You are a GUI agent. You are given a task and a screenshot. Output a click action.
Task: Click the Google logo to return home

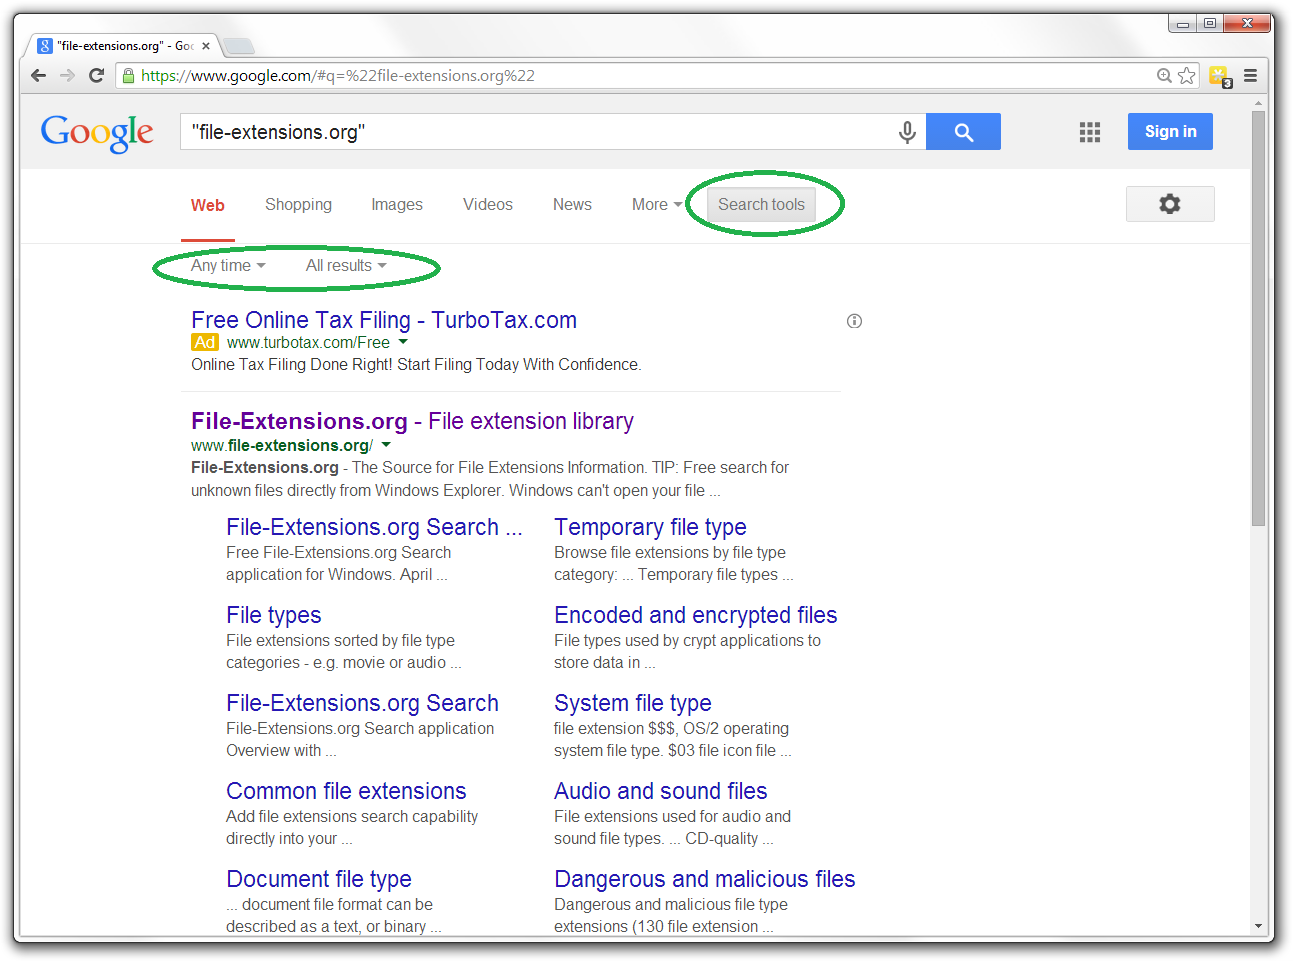(96, 131)
